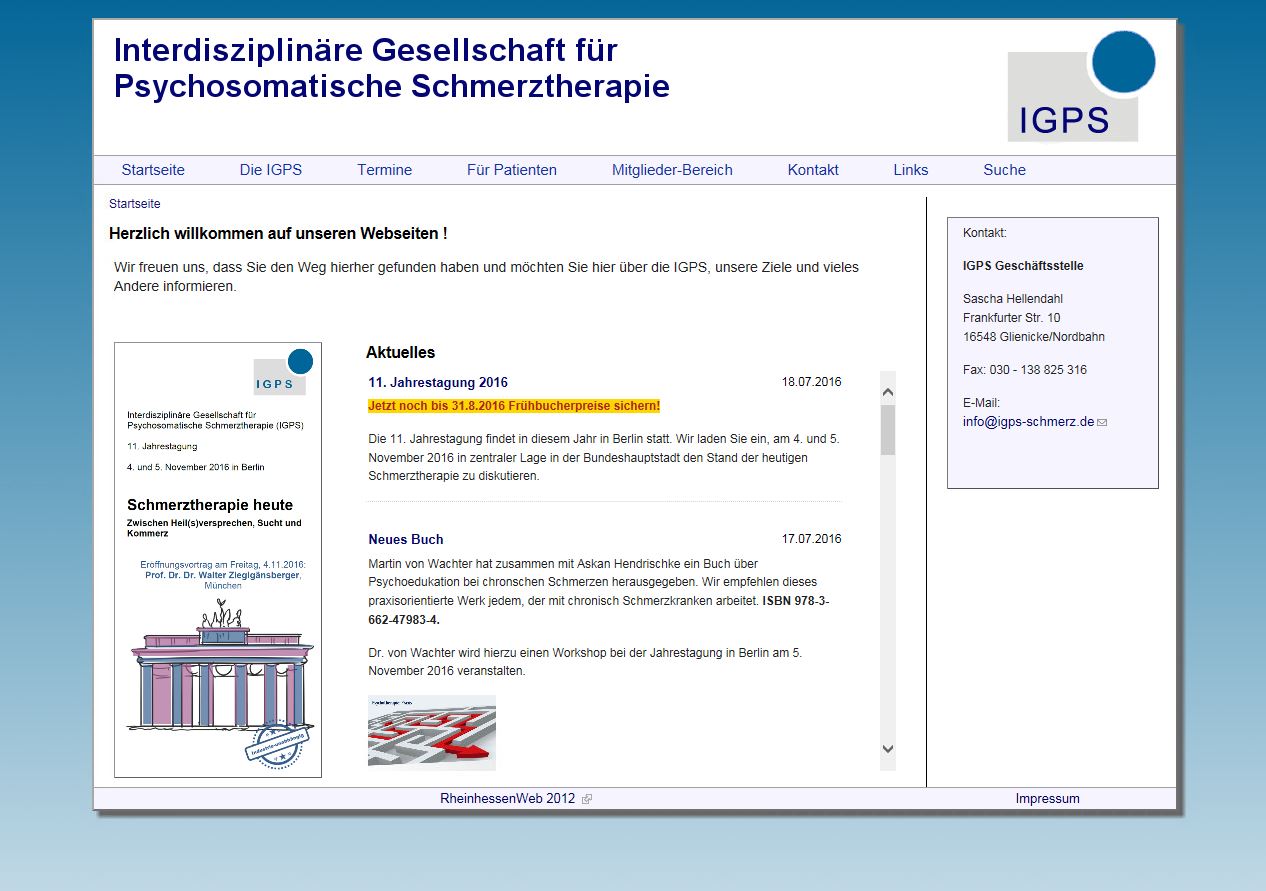
Task: Click the Startseite breadcrumb link
Action: (x=134, y=204)
